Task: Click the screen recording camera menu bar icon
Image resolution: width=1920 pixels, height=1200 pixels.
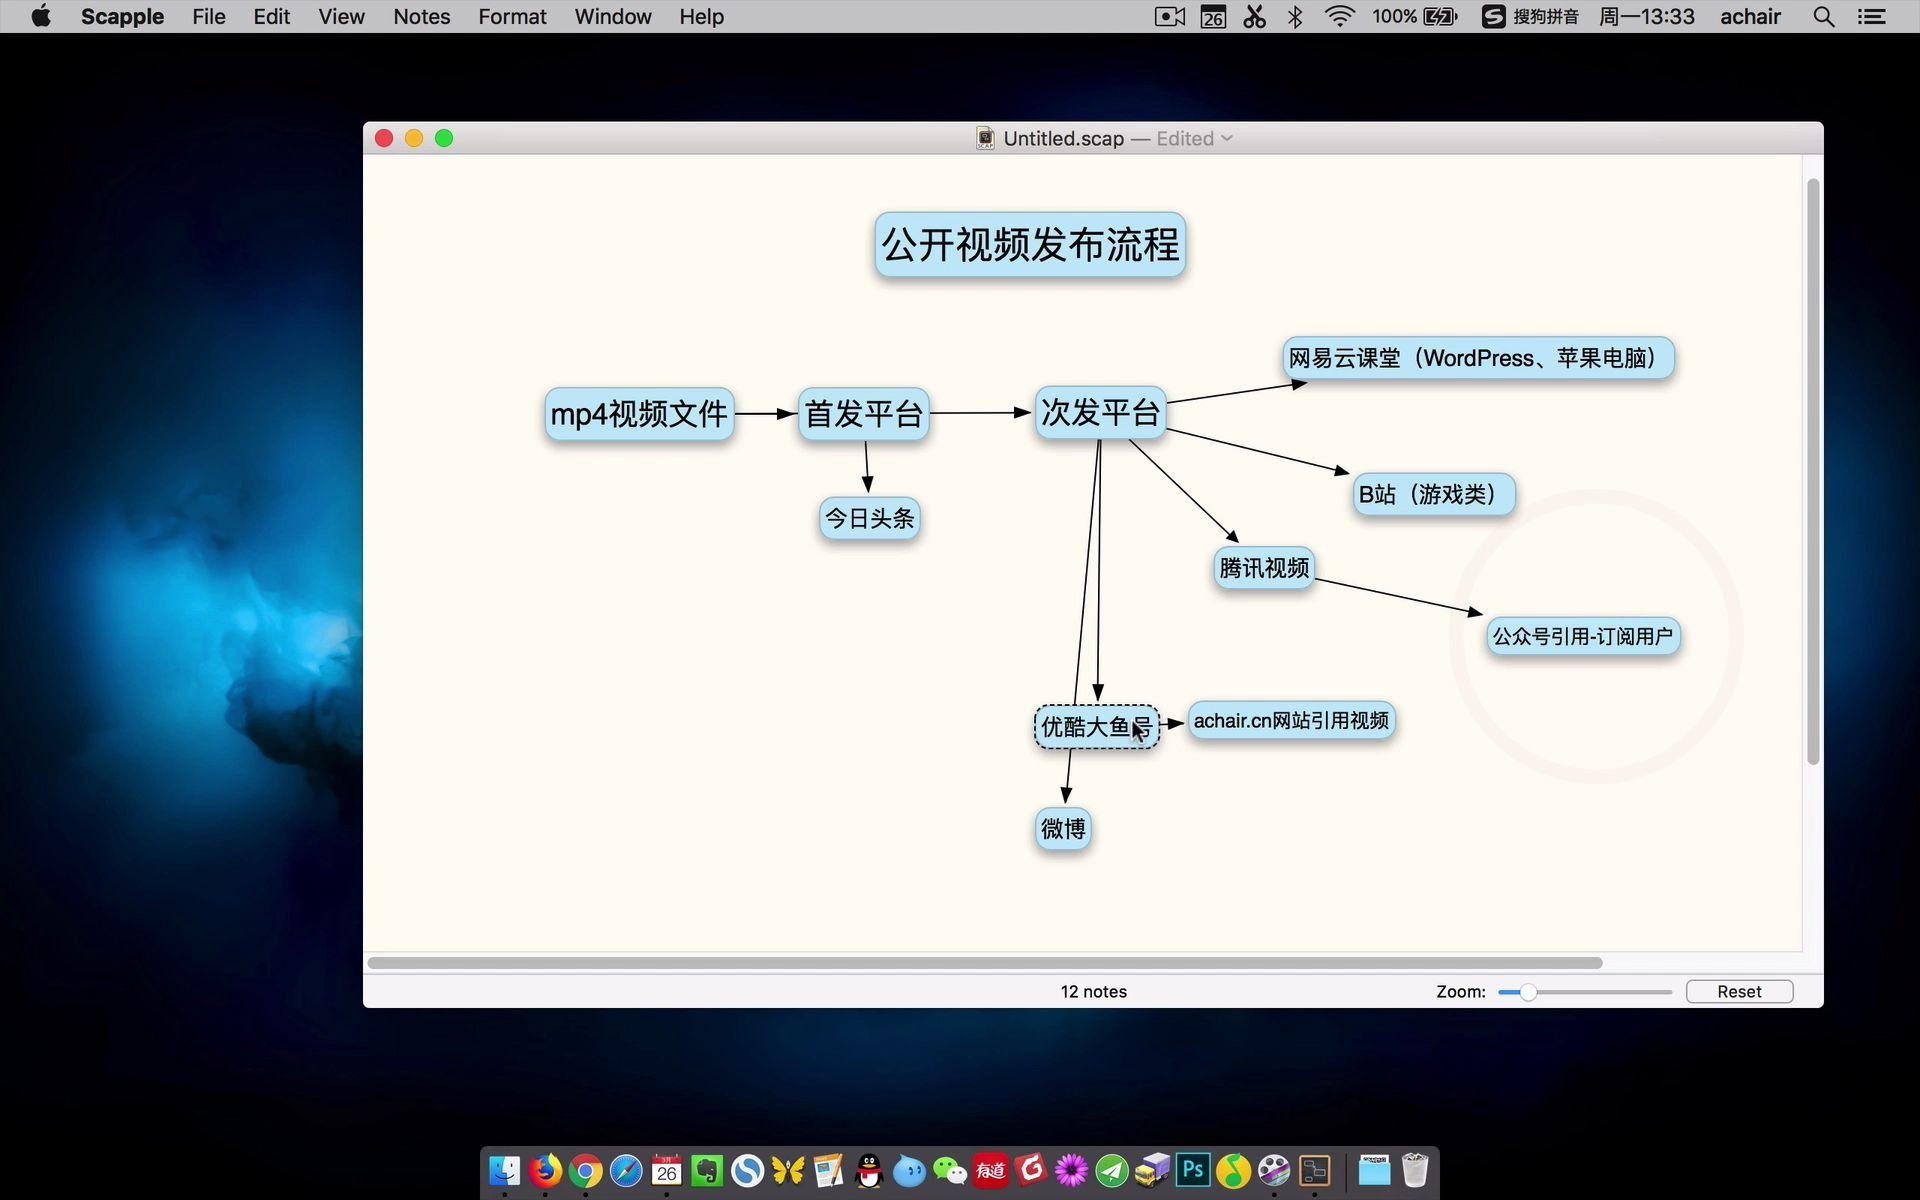Action: point(1169,16)
